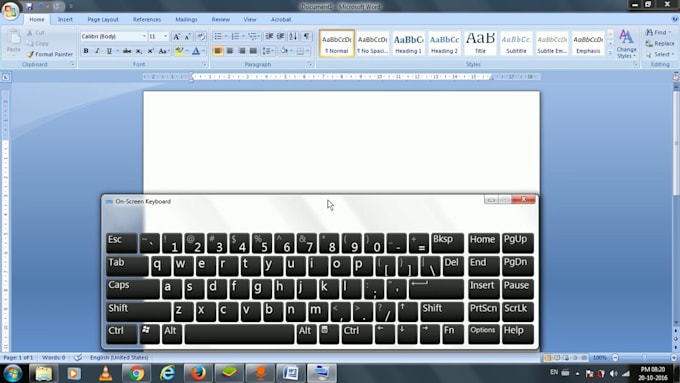Click the volume icon in system tray

click(x=613, y=373)
